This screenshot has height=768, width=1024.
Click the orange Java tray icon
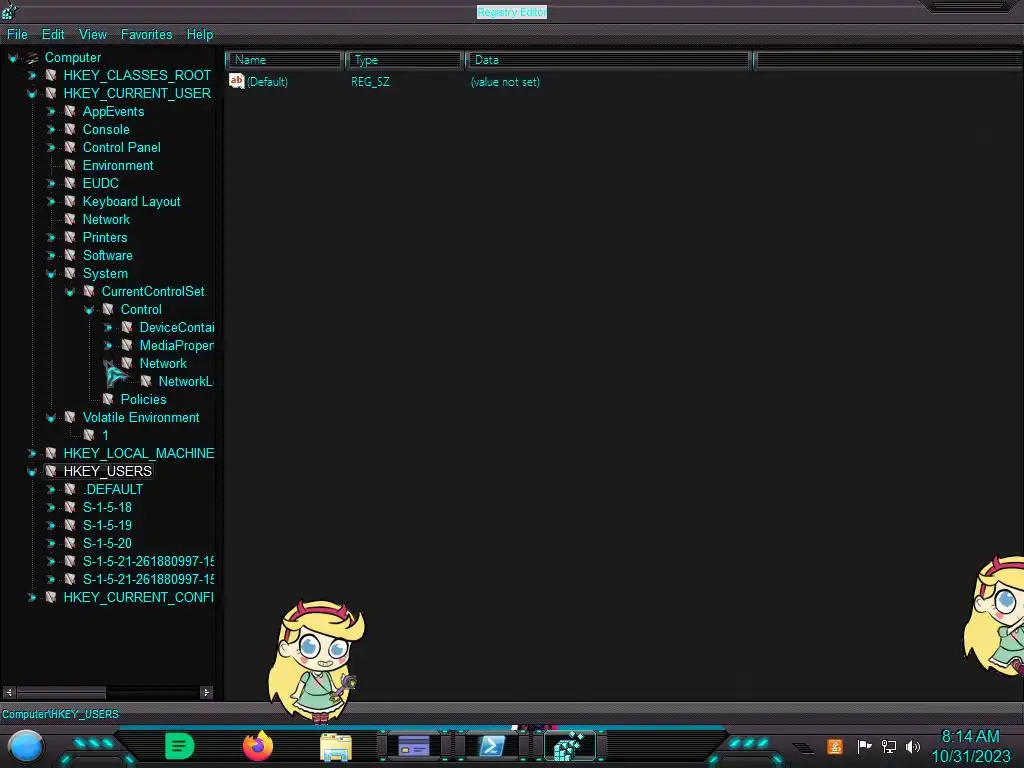click(835, 746)
